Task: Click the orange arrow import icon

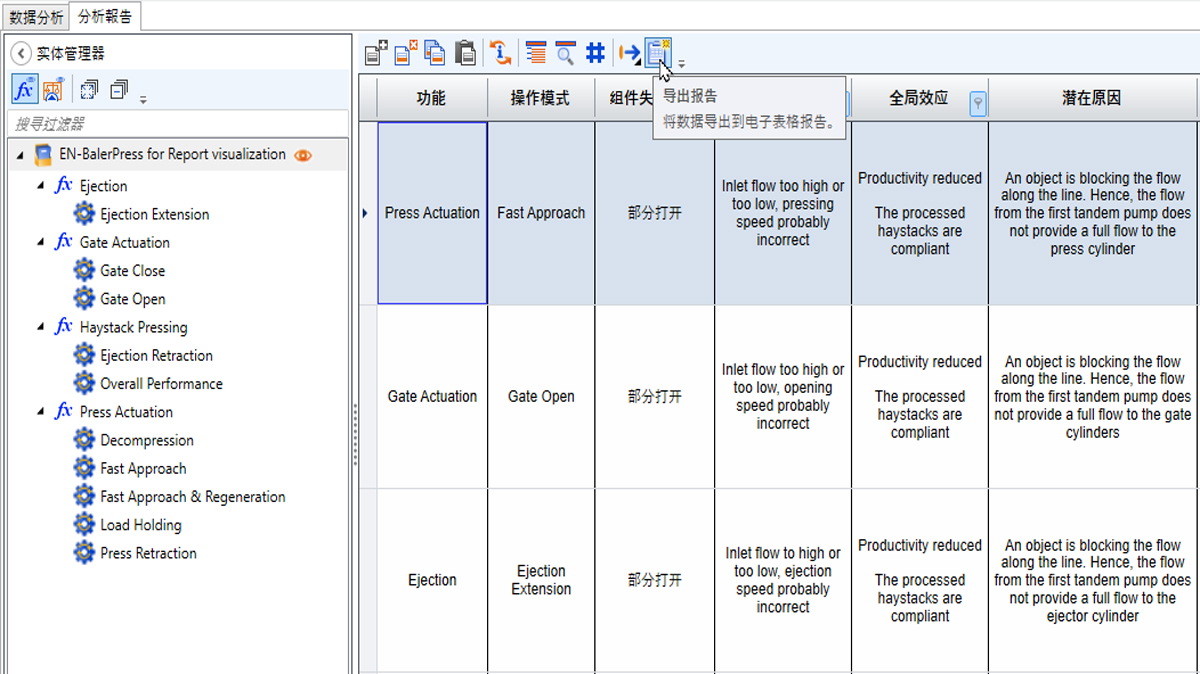Action: [x=630, y=53]
